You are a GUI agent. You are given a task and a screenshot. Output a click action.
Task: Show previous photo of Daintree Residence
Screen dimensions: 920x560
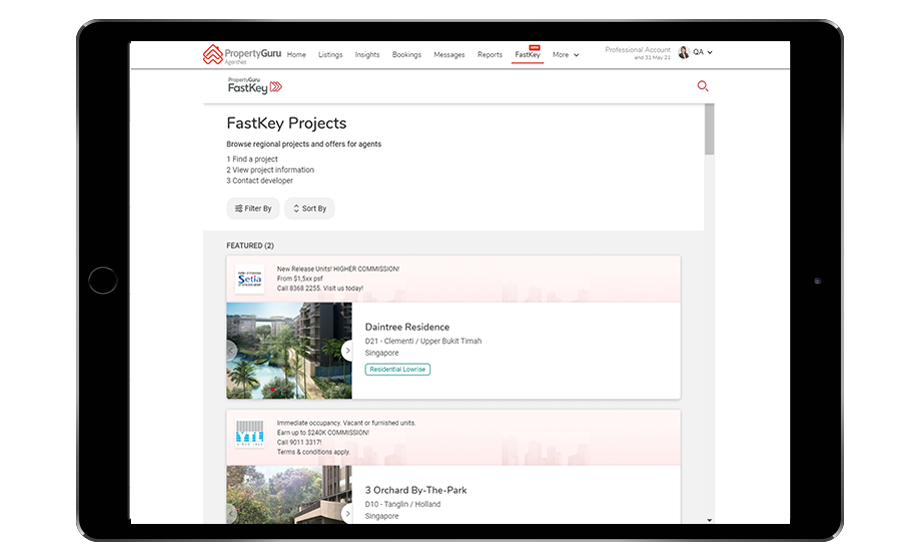tap(231, 350)
